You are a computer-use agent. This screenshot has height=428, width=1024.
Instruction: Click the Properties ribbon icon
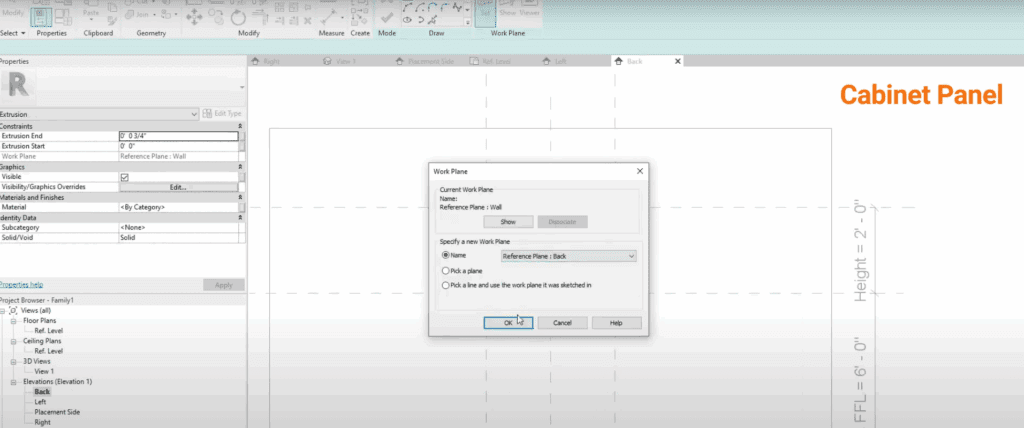tap(43, 14)
